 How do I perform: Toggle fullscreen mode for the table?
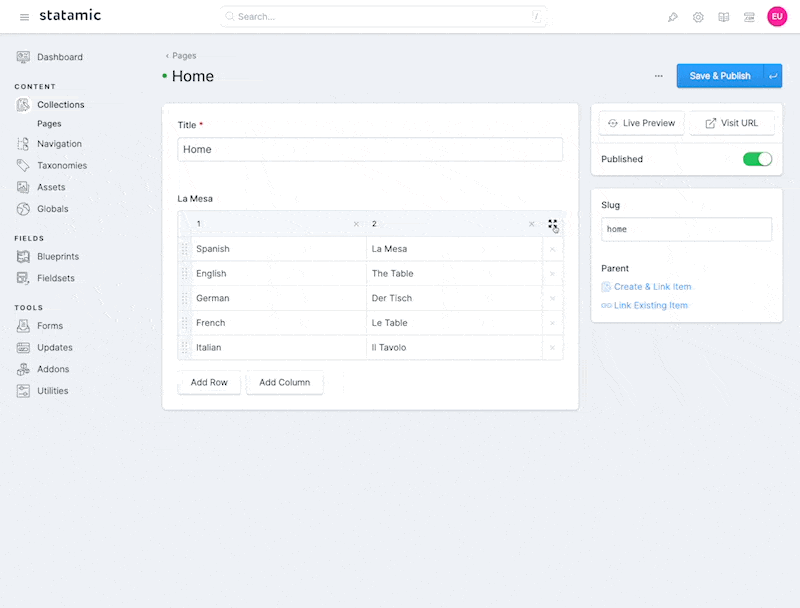[x=553, y=224]
